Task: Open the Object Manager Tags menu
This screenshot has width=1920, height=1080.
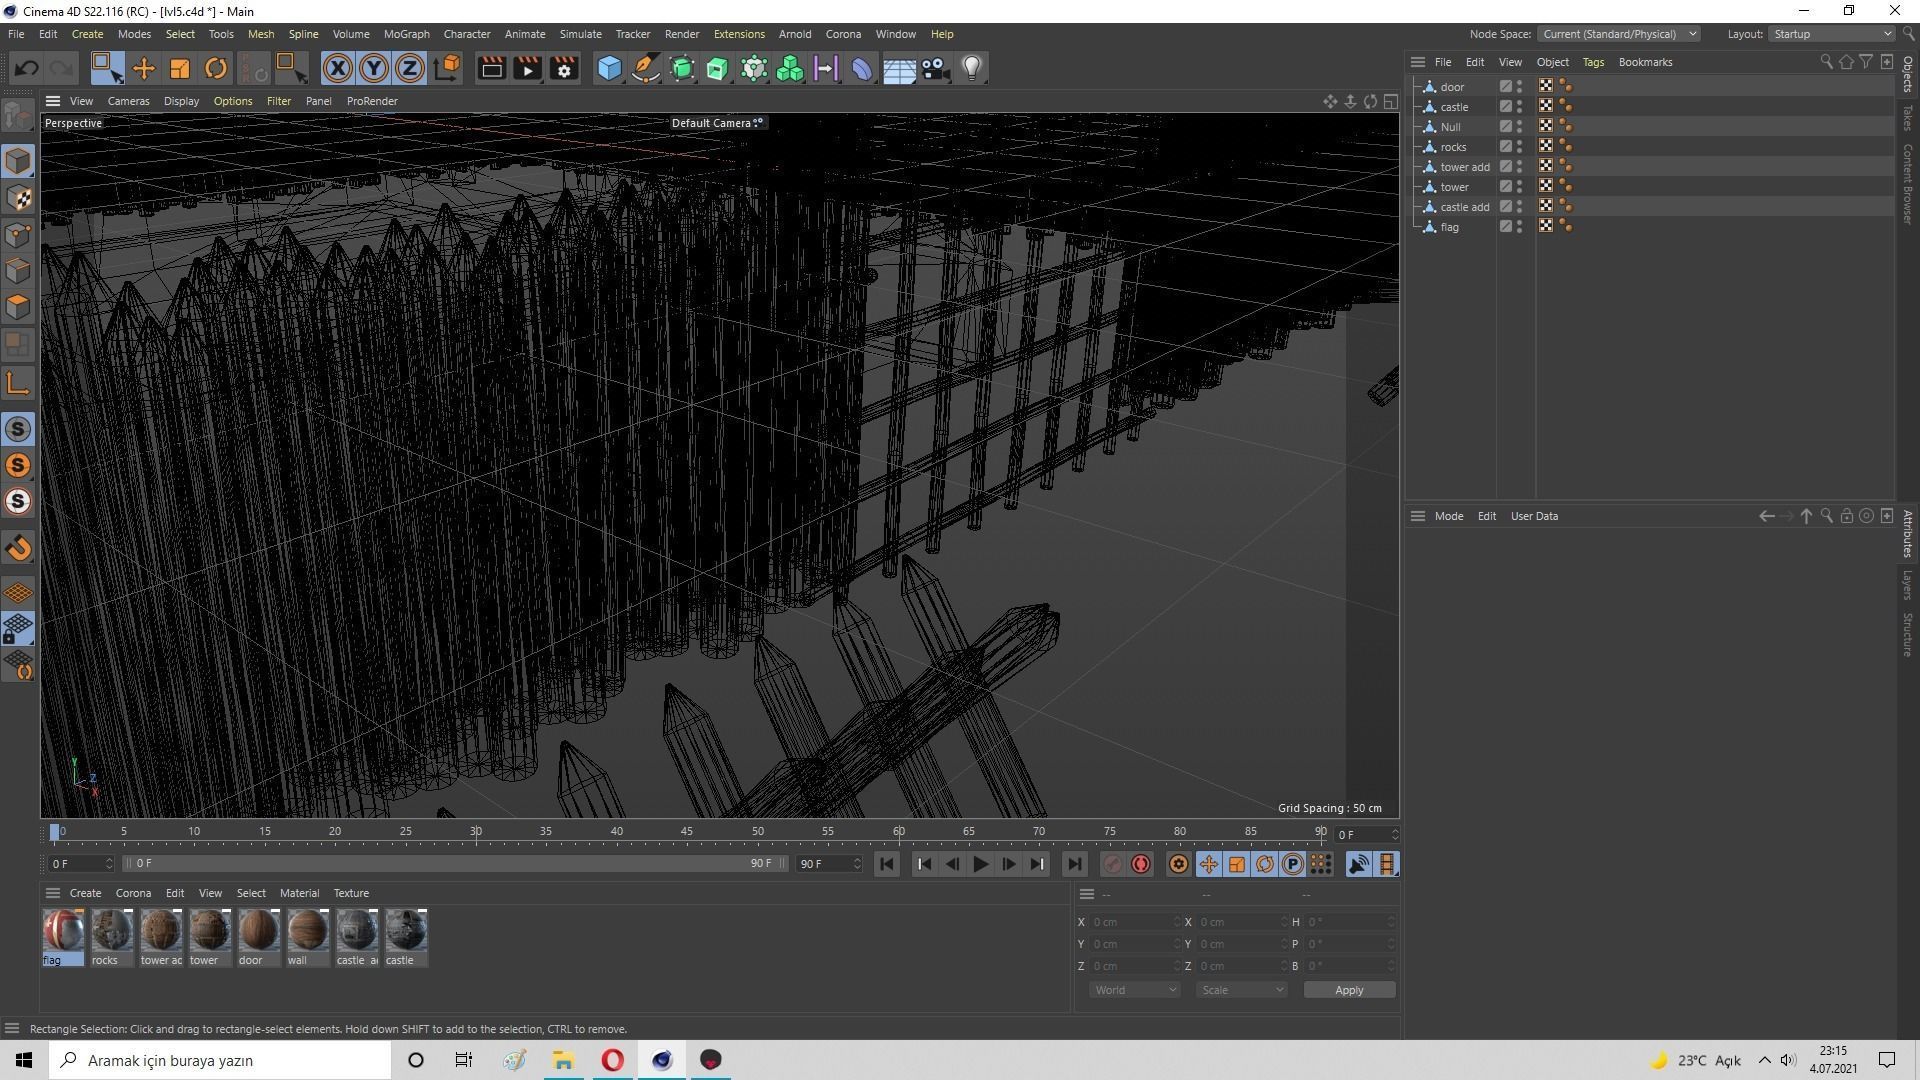Action: (x=1593, y=62)
